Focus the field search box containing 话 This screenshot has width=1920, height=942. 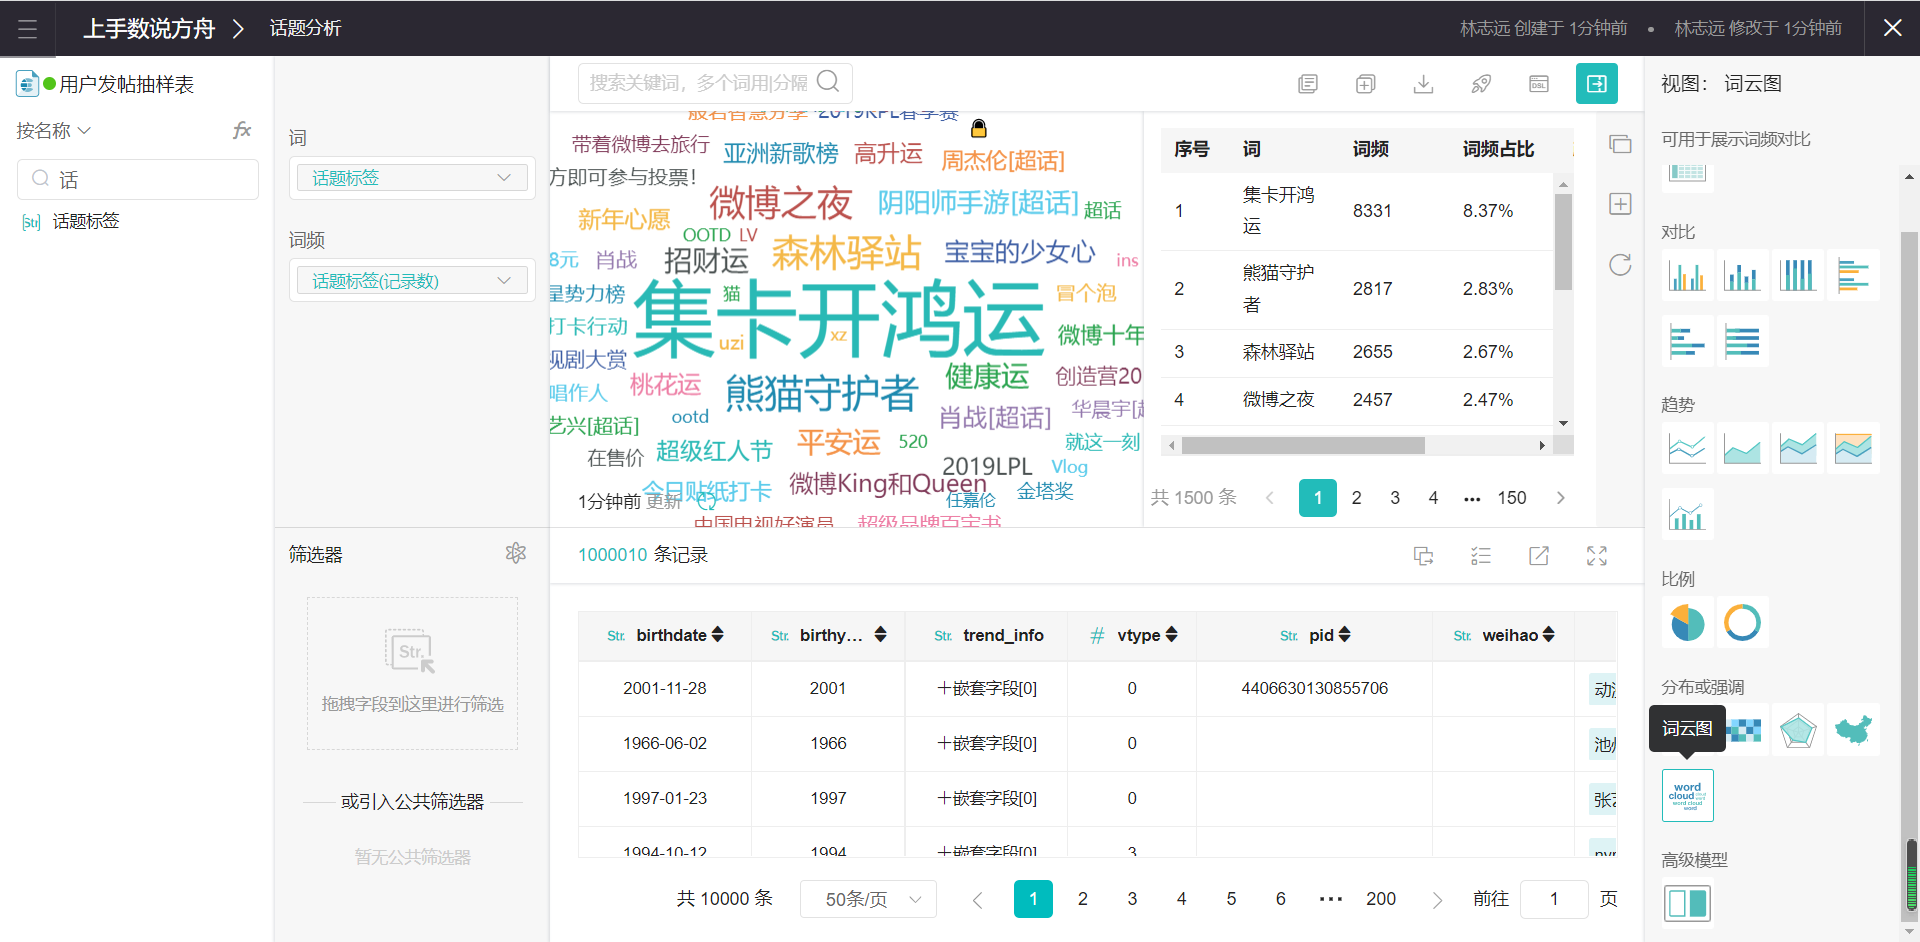click(138, 179)
